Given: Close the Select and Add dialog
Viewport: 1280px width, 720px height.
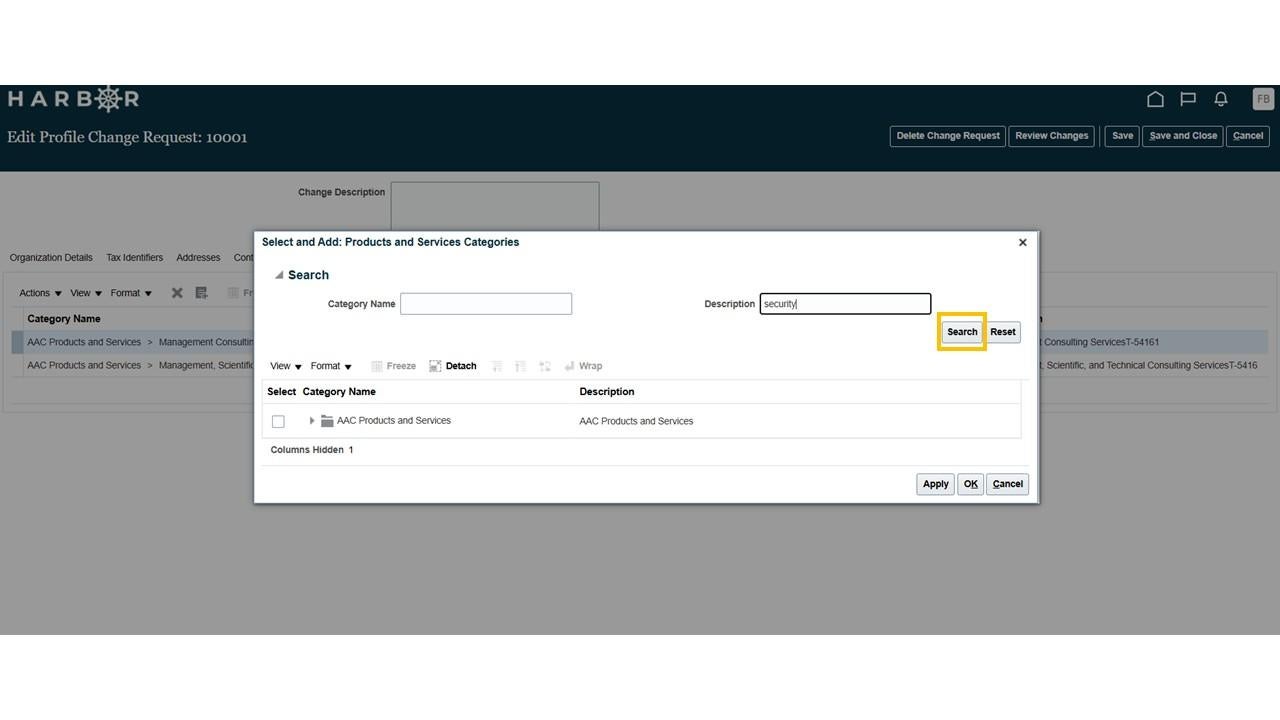Looking at the screenshot, I should click(1022, 242).
